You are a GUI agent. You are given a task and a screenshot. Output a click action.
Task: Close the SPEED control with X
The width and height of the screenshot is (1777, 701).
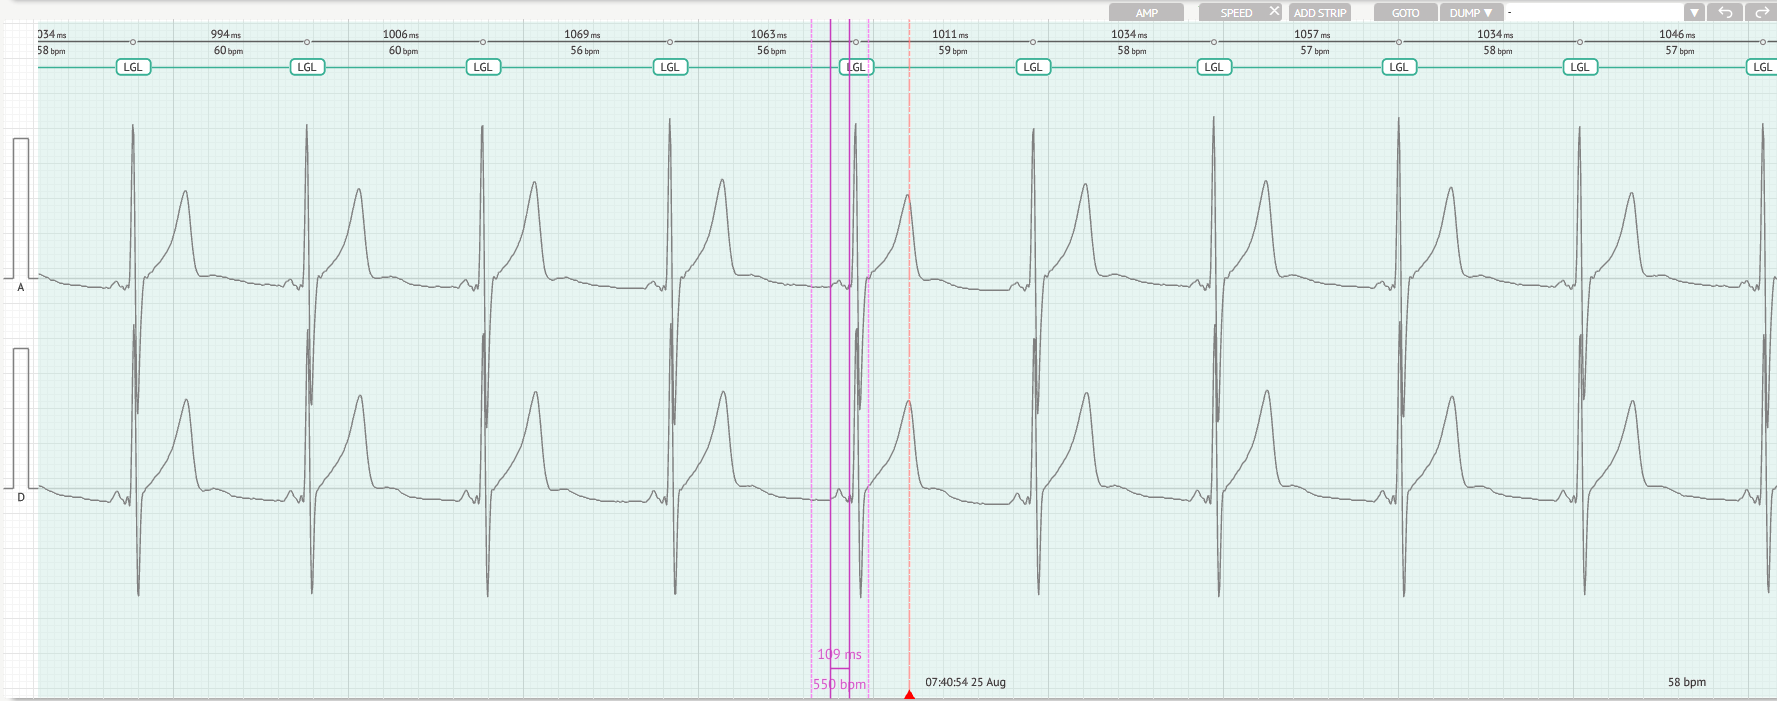click(x=1274, y=11)
